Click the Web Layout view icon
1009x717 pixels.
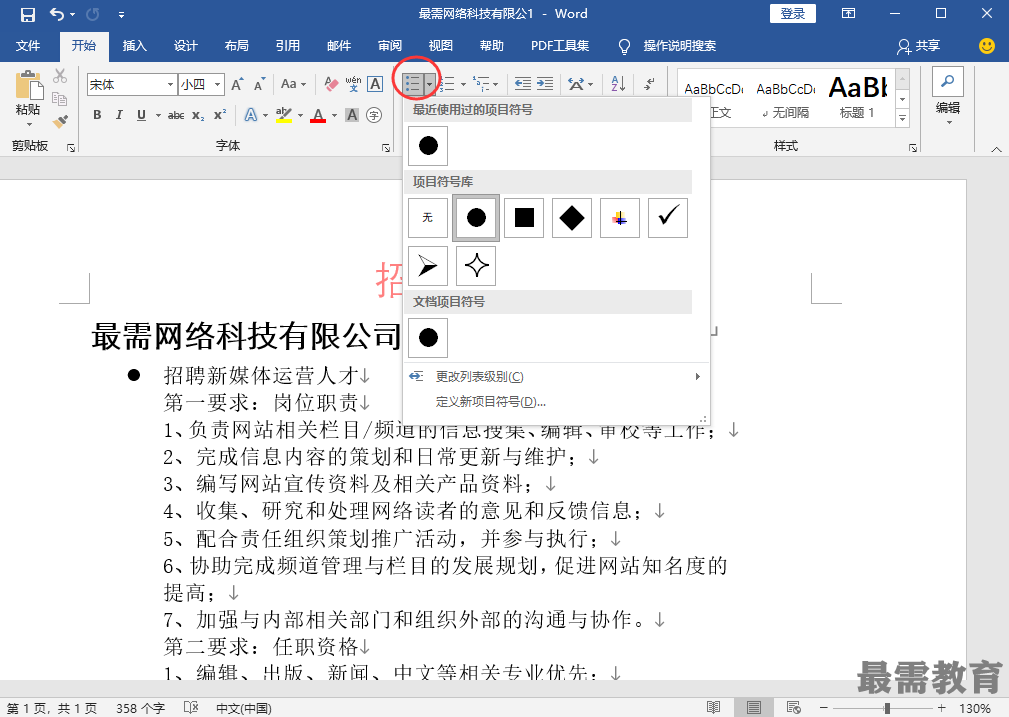coord(793,707)
